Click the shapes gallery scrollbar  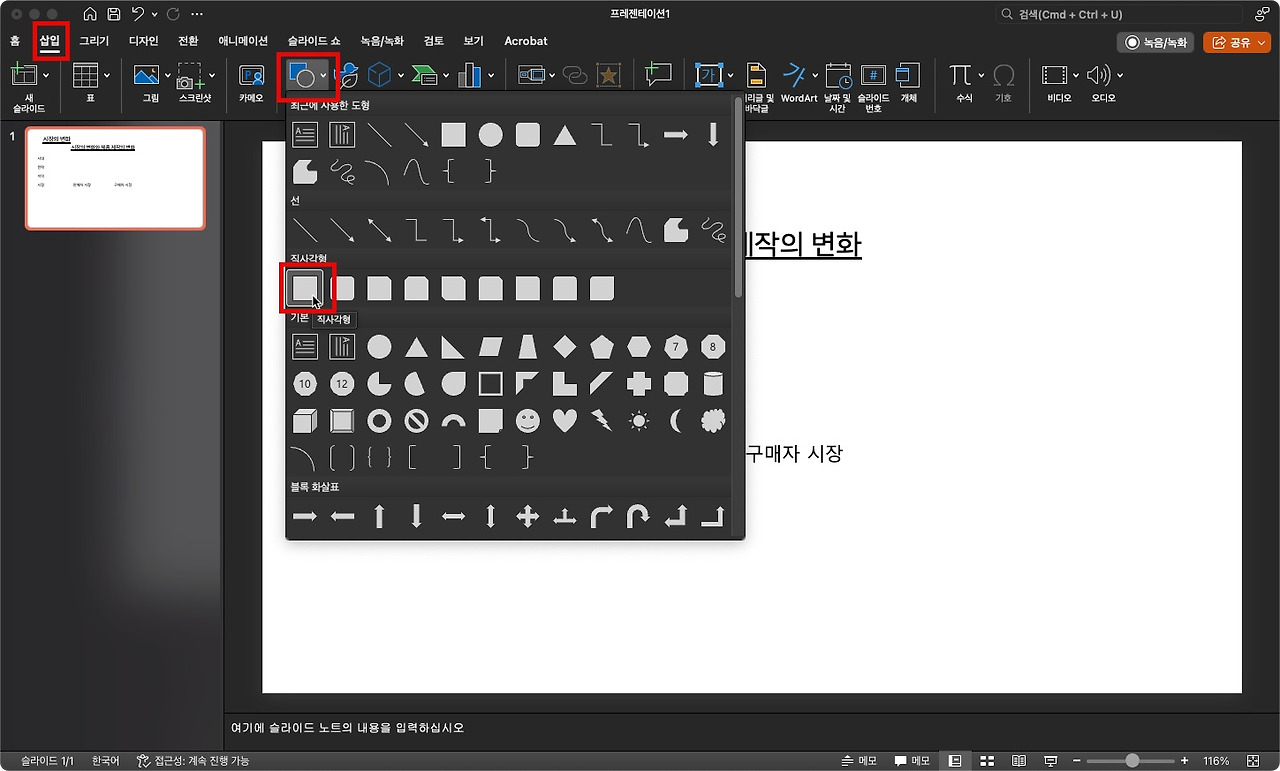click(739, 197)
